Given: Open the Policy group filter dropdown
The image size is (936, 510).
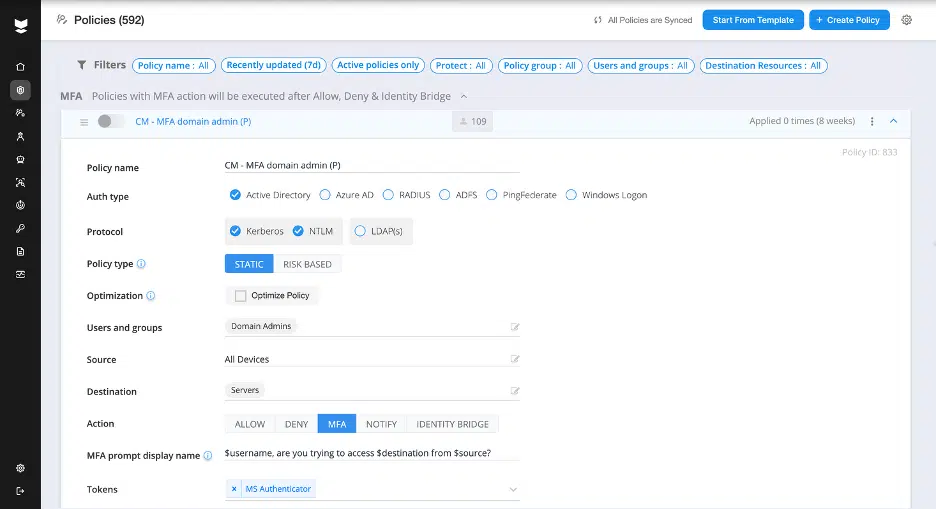Looking at the screenshot, I should (540, 66).
